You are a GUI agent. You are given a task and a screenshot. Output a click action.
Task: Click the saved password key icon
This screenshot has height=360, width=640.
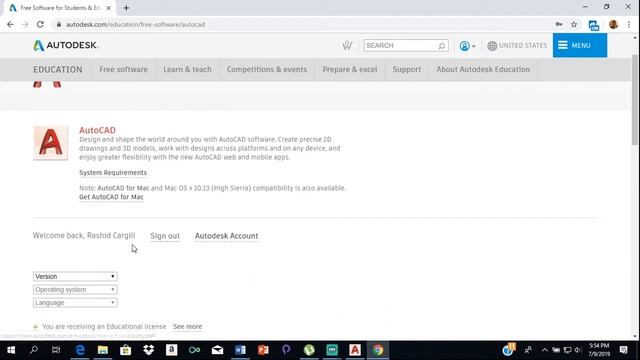[x=559, y=24]
